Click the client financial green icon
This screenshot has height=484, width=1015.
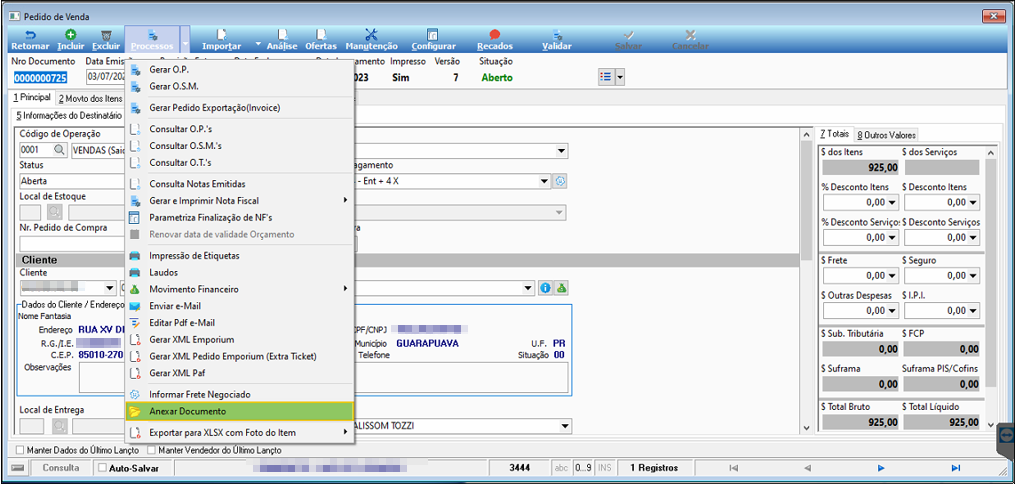click(x=561, y=287)
